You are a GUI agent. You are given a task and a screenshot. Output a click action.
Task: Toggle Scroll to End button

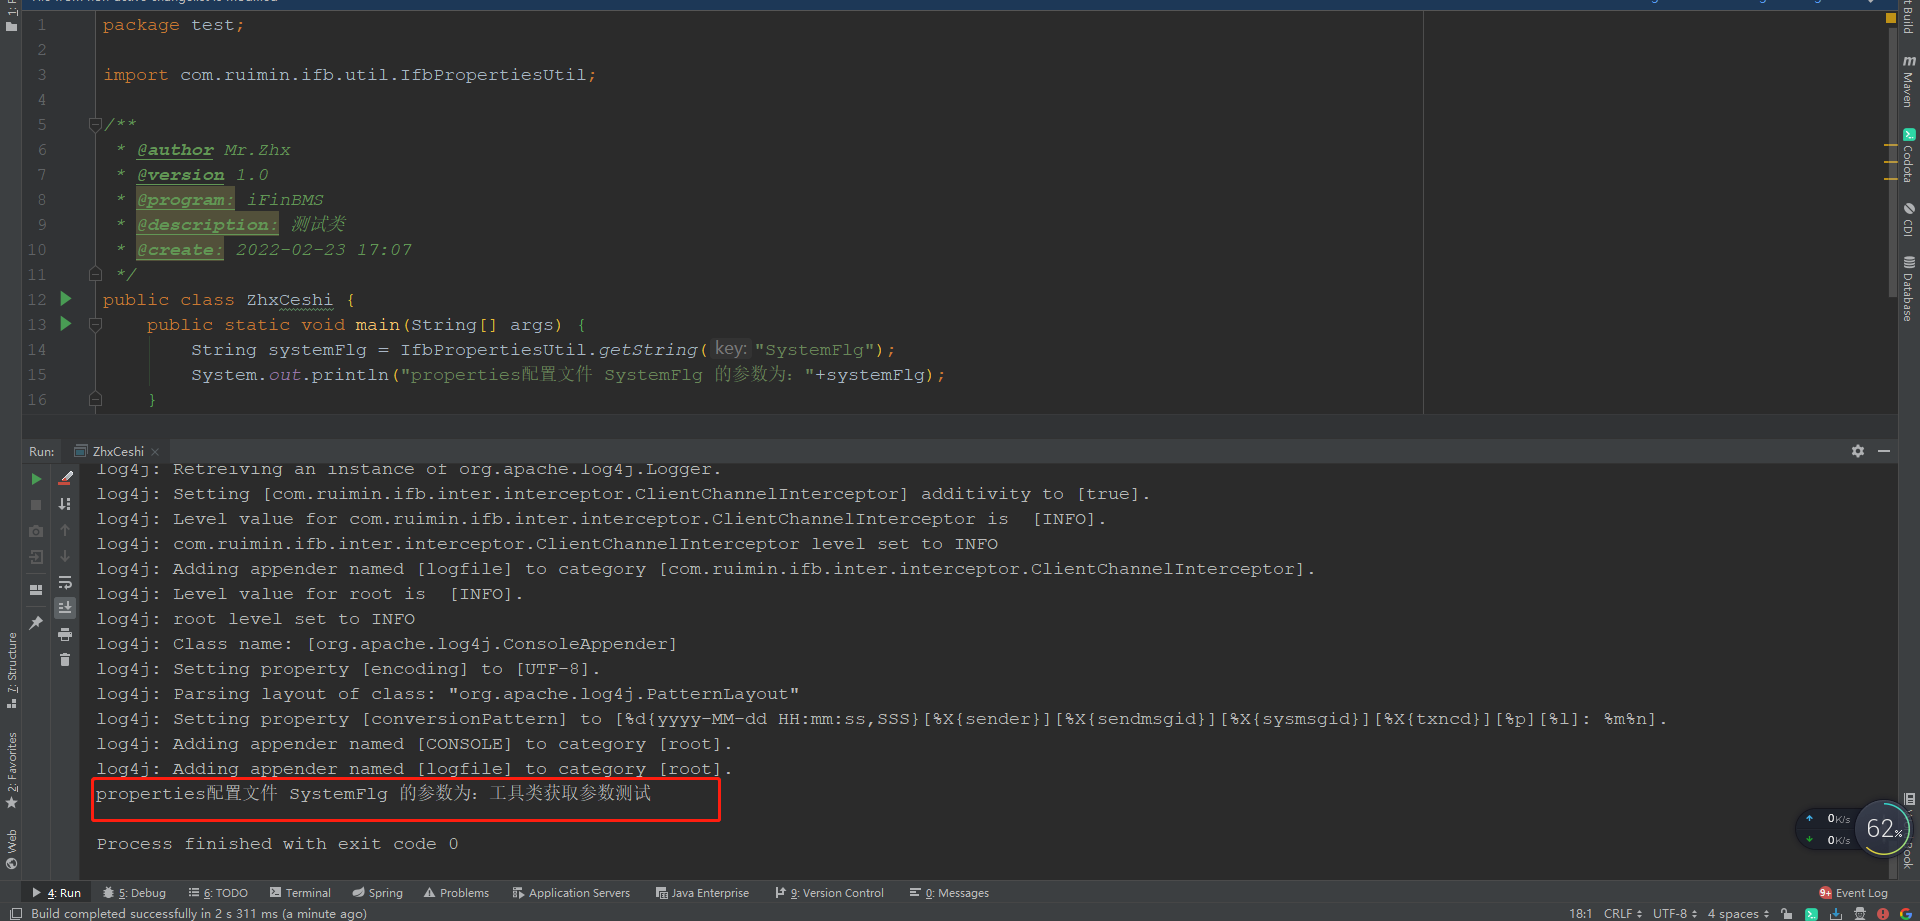coord(65,608)
